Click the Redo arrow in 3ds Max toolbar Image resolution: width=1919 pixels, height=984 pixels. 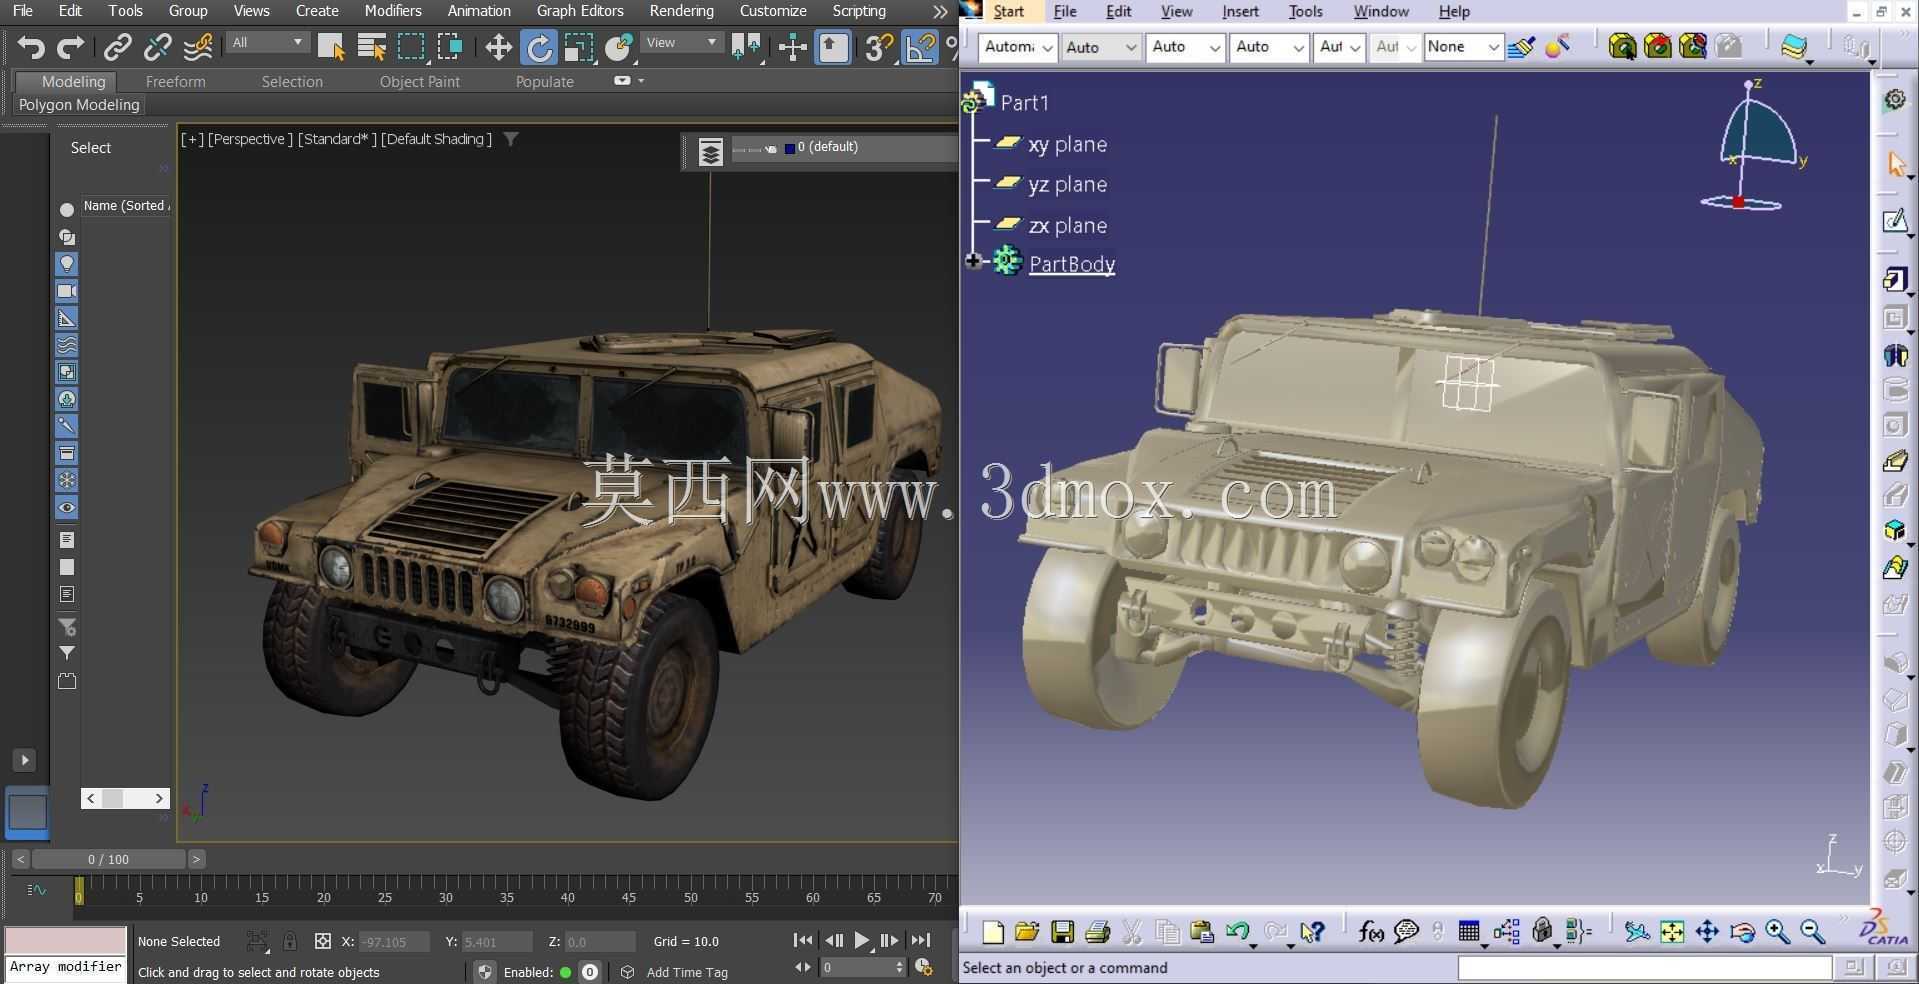[70, 47]
